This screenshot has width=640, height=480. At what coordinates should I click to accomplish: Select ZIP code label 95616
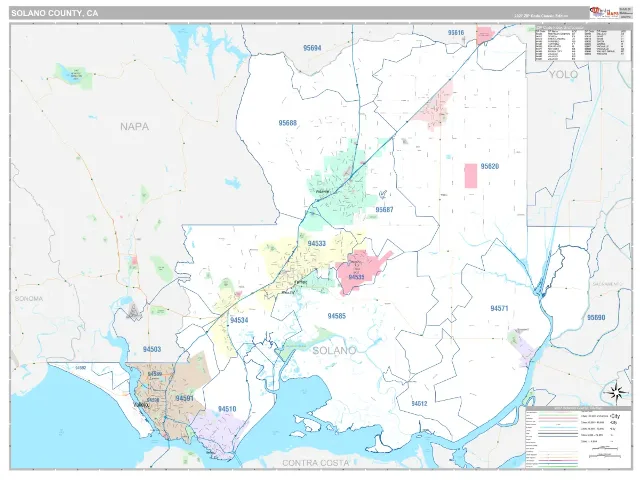pyautogui.click(x=456, y=33)
